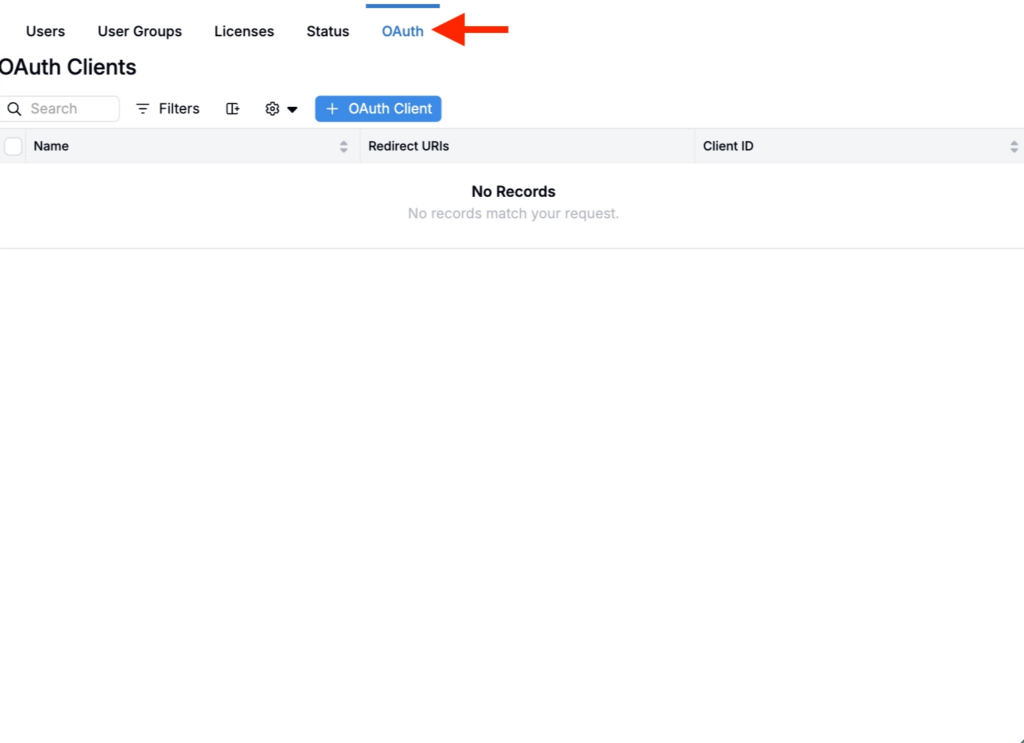Image resolution: width=1024 pixels, height=743 pixels.
Task: Click the Client ID column header
Action: (x=728, y=146)
